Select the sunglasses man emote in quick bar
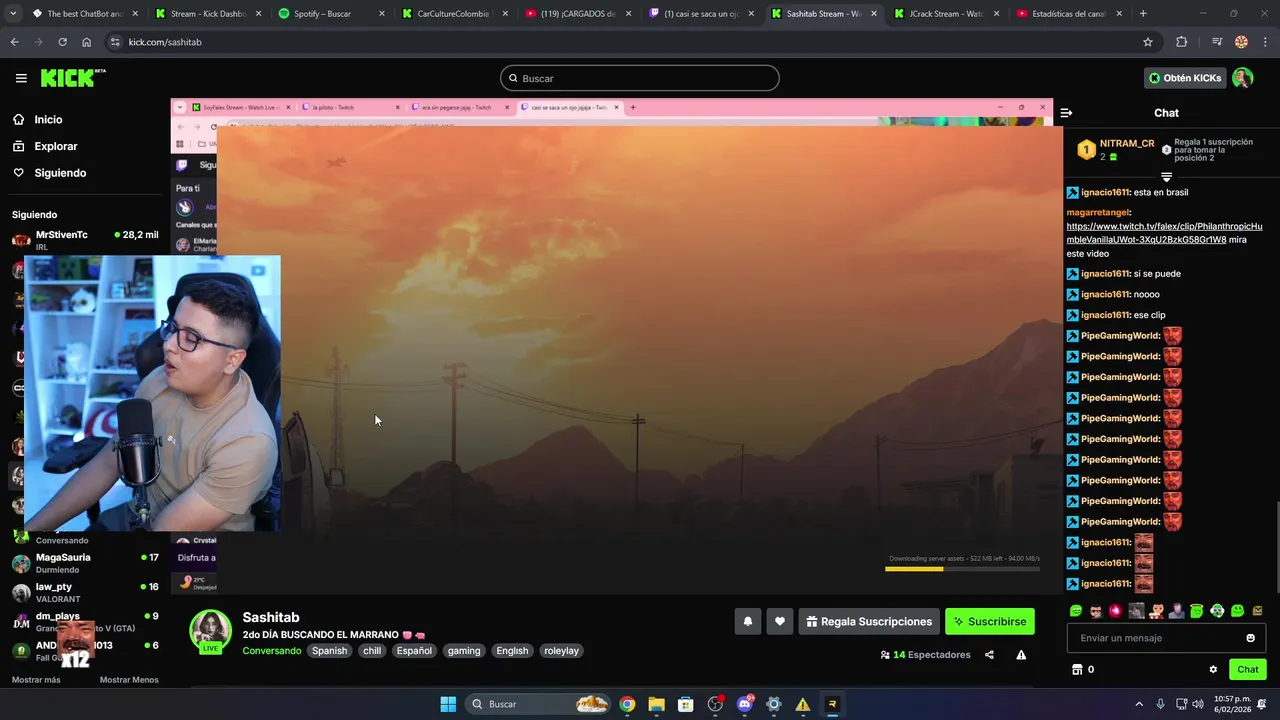Viewport: 1280px width, 720px height. tap(1095, 611)
